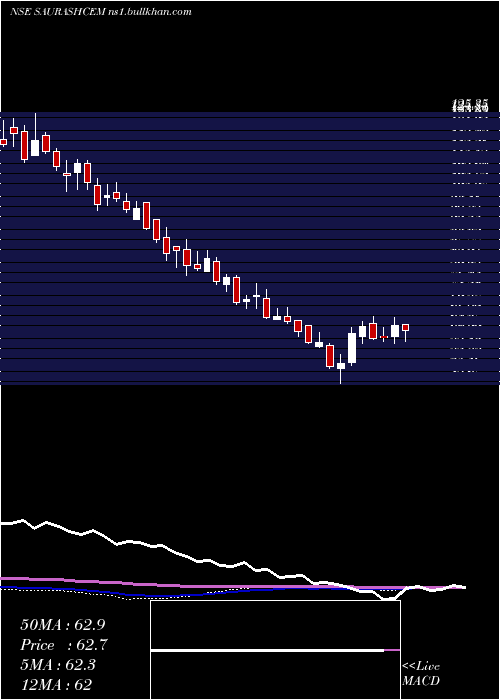
Task: Click the 50MA : 62.9 label
Action: (x=63, y=625)
